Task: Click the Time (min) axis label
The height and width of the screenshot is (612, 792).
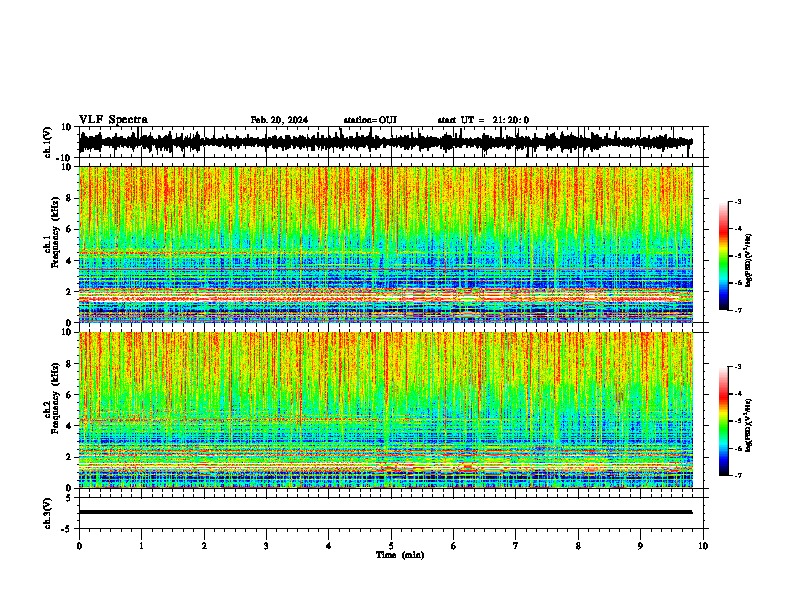Action: [x=400, y=555]
